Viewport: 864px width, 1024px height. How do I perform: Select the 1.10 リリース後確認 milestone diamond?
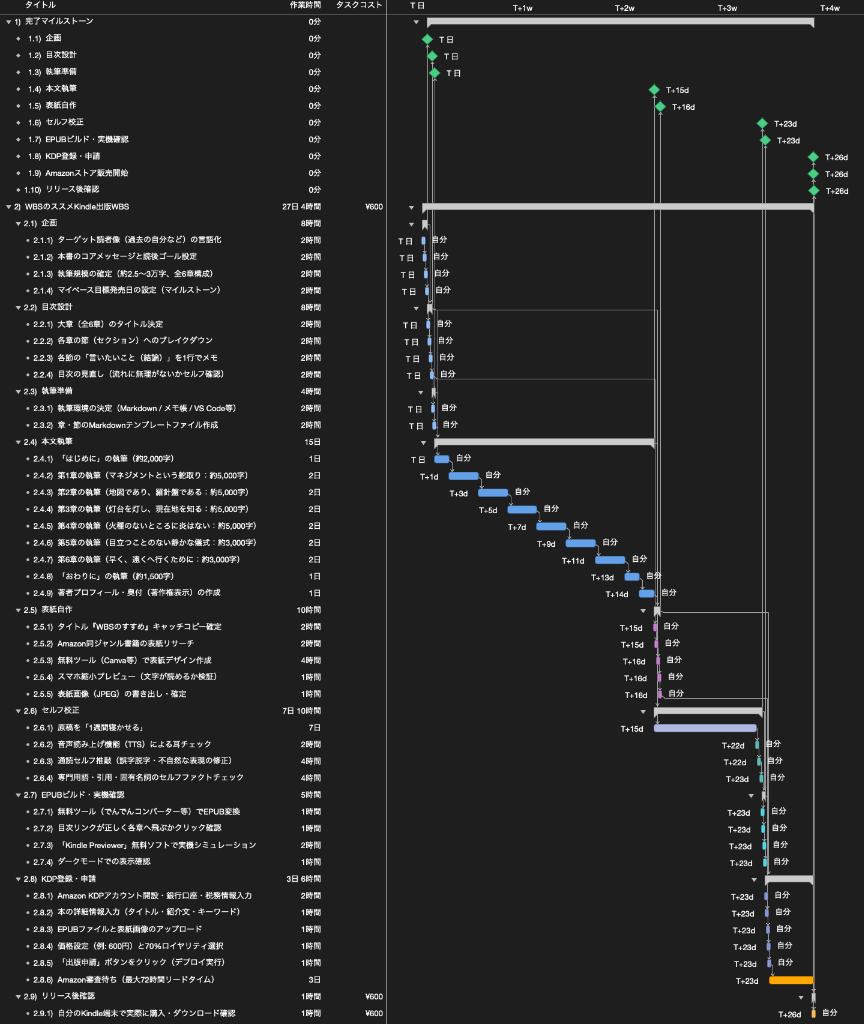coord(814,191)
